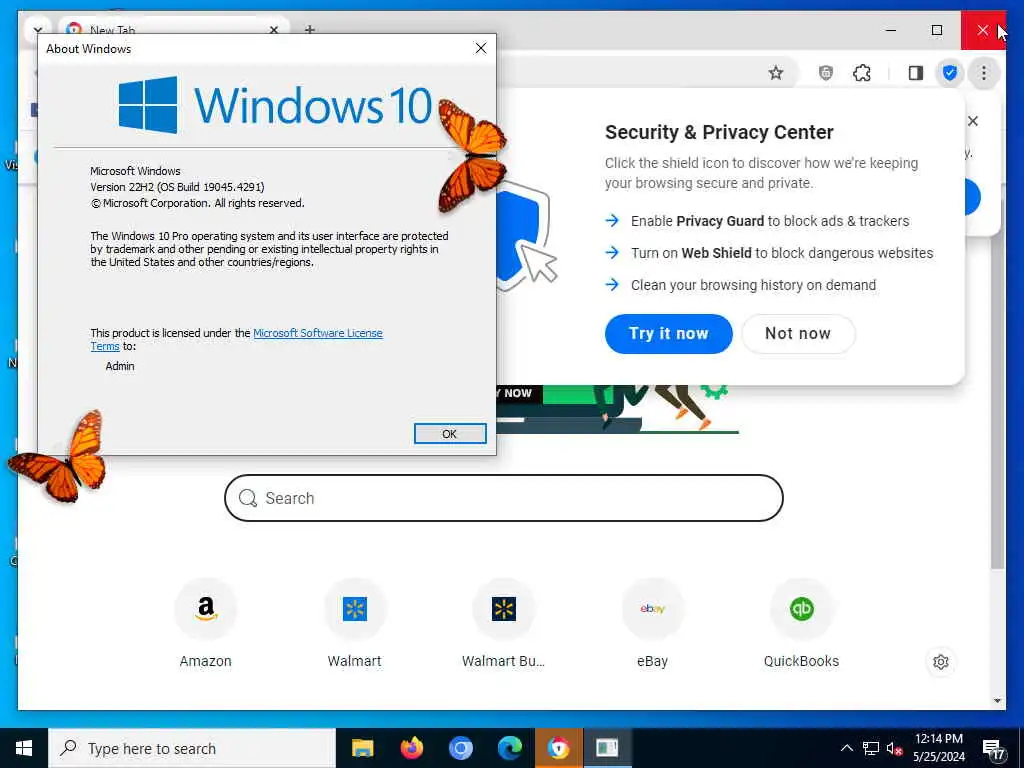Launch Microsoft Edge from the taskbar
The image size is (1024, 768).
[509, 748]
